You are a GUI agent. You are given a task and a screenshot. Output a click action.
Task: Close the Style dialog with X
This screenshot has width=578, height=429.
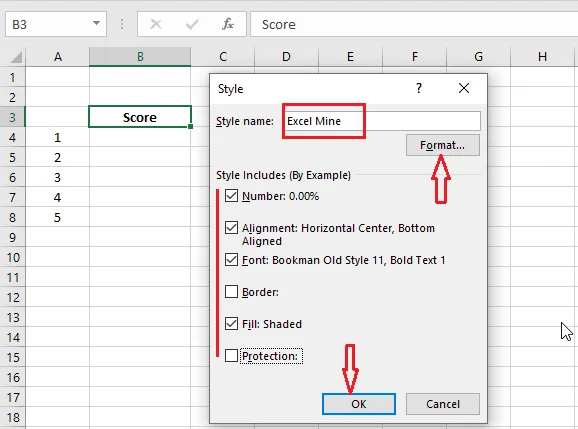[x=464, y=88]
